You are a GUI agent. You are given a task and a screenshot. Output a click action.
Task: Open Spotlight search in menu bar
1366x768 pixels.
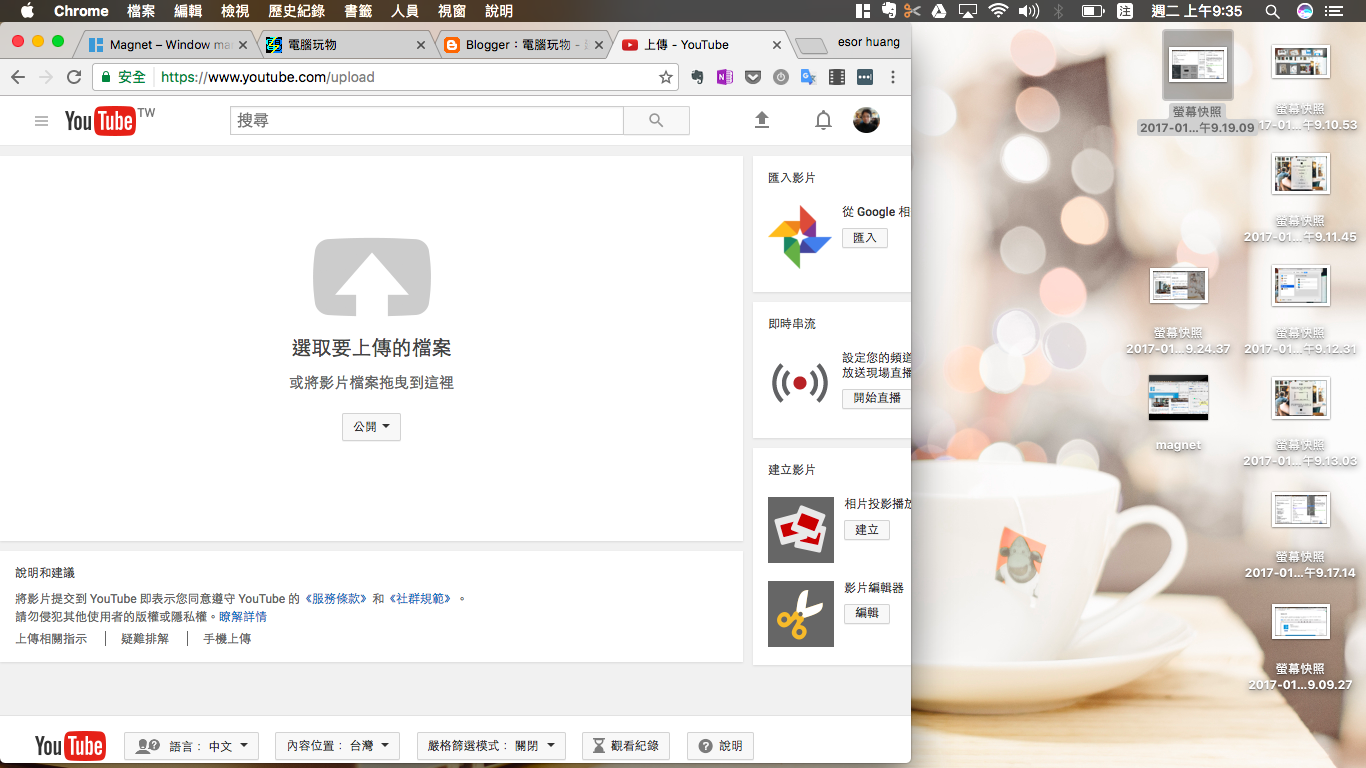pos(1272,11)
